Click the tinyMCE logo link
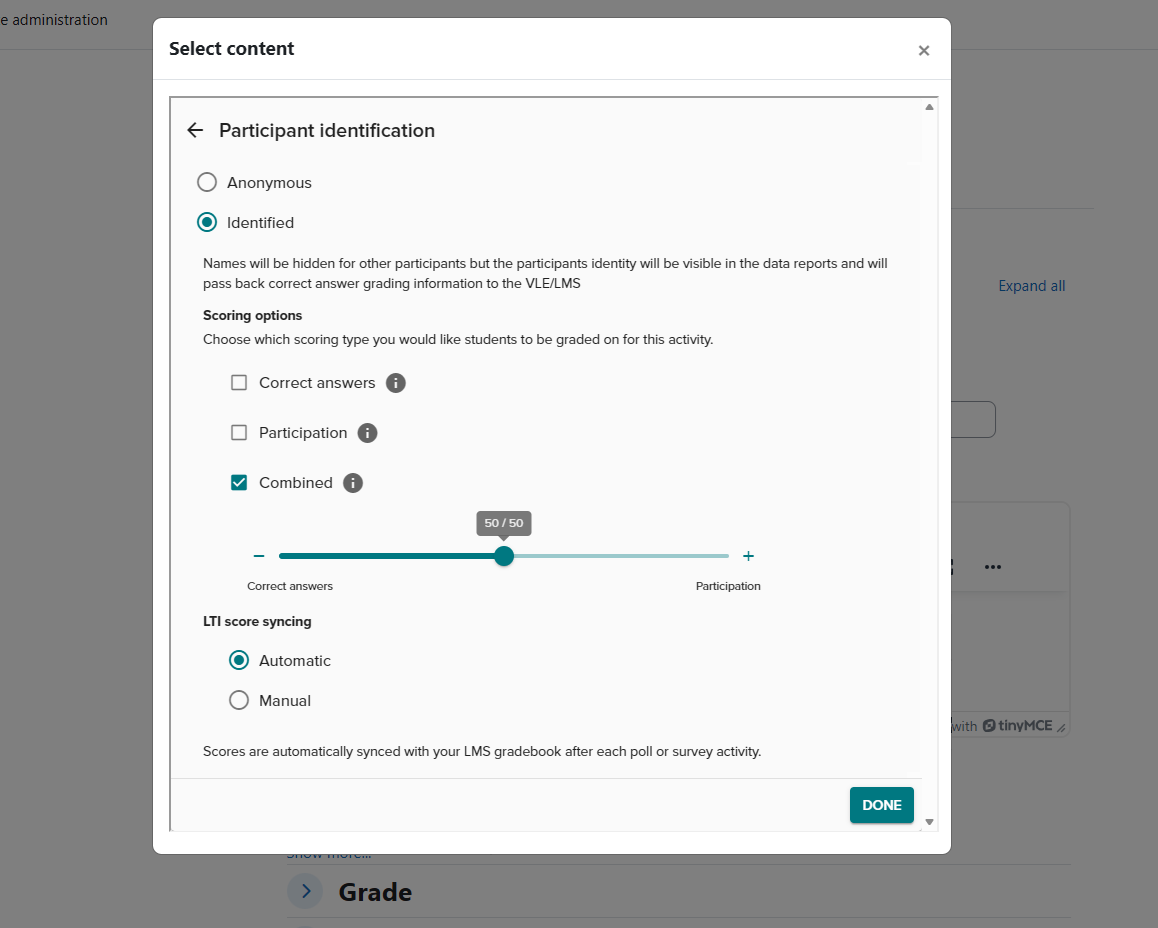Screen dimensions: 1158x928 click(x=1017, y=726)
